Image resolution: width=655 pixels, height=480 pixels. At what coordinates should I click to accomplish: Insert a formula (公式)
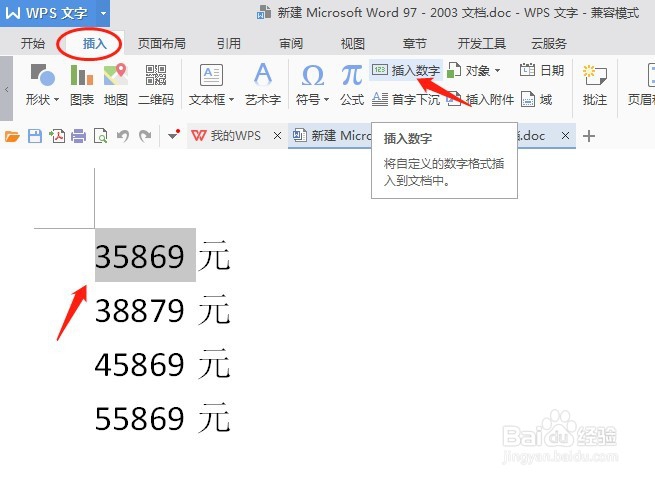(x=352, y=84)
